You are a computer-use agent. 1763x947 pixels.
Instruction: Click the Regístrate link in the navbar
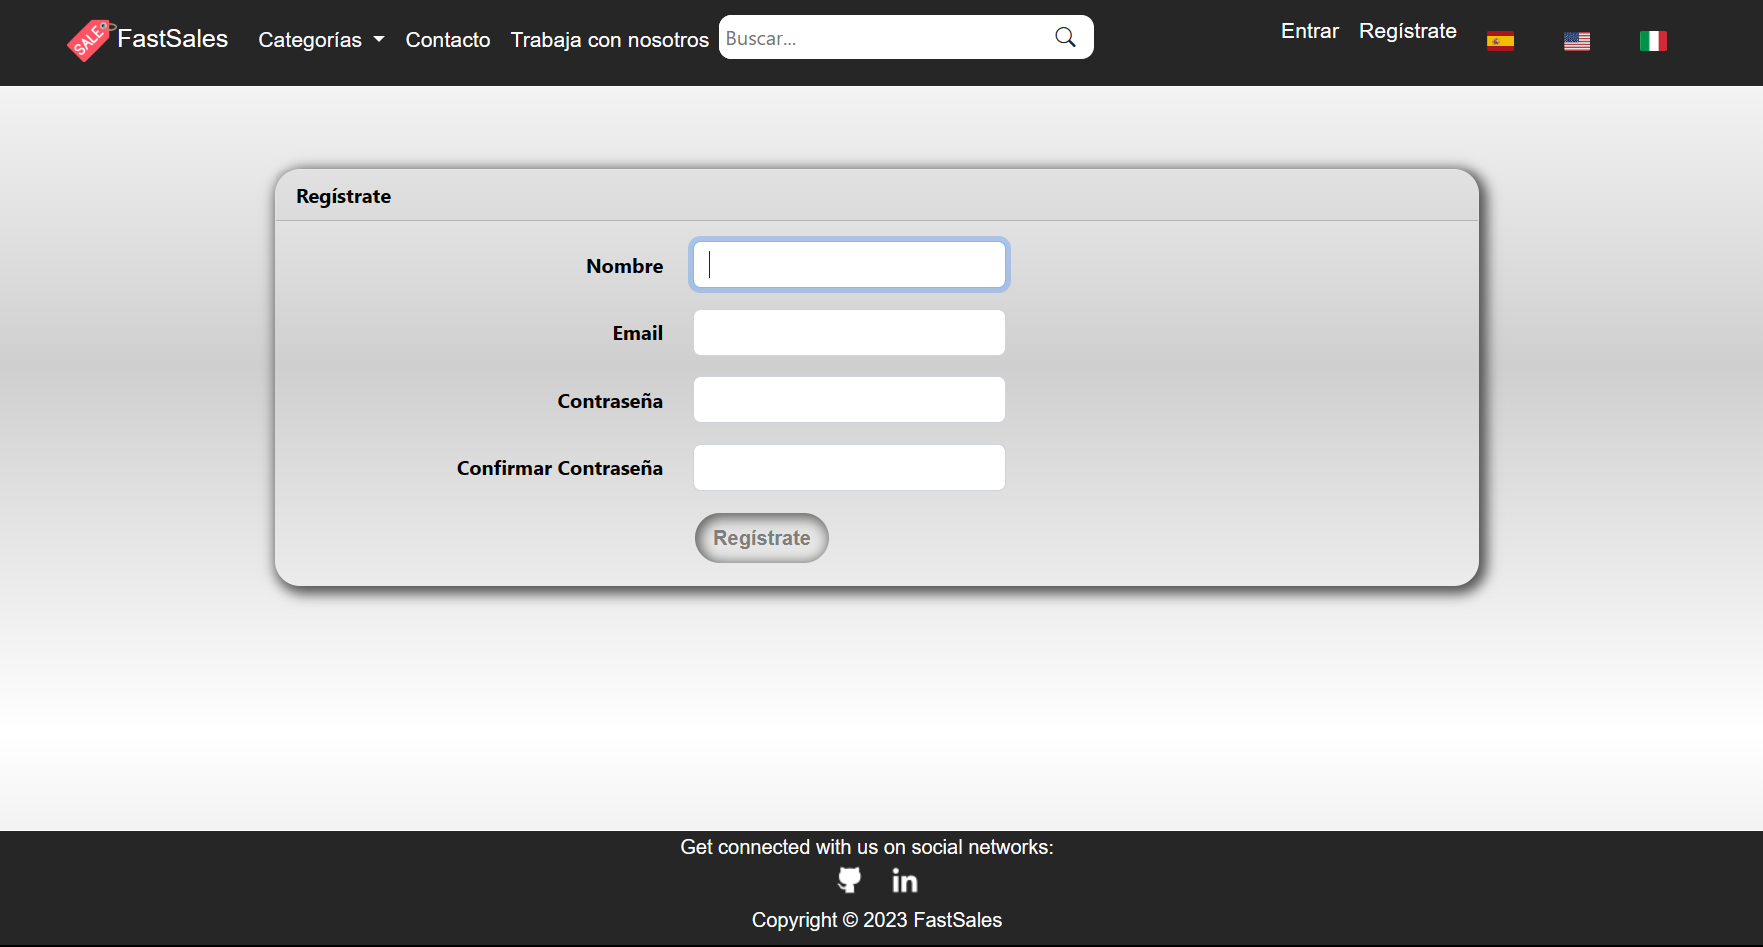[x=1408, y=31]
